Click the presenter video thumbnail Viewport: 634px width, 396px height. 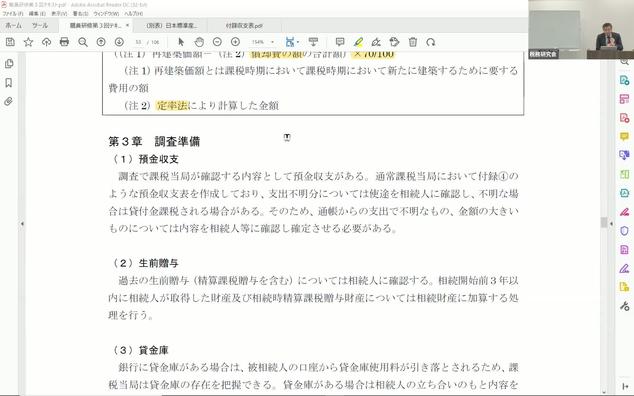click(x=581, y=30)
